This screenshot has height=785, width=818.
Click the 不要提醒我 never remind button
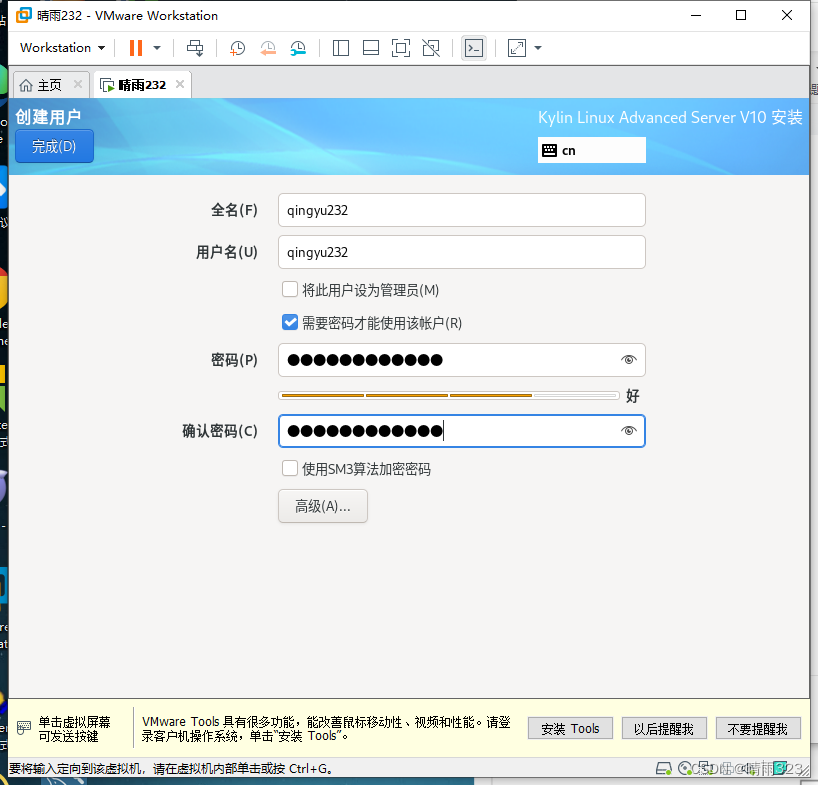pos(758,729)
